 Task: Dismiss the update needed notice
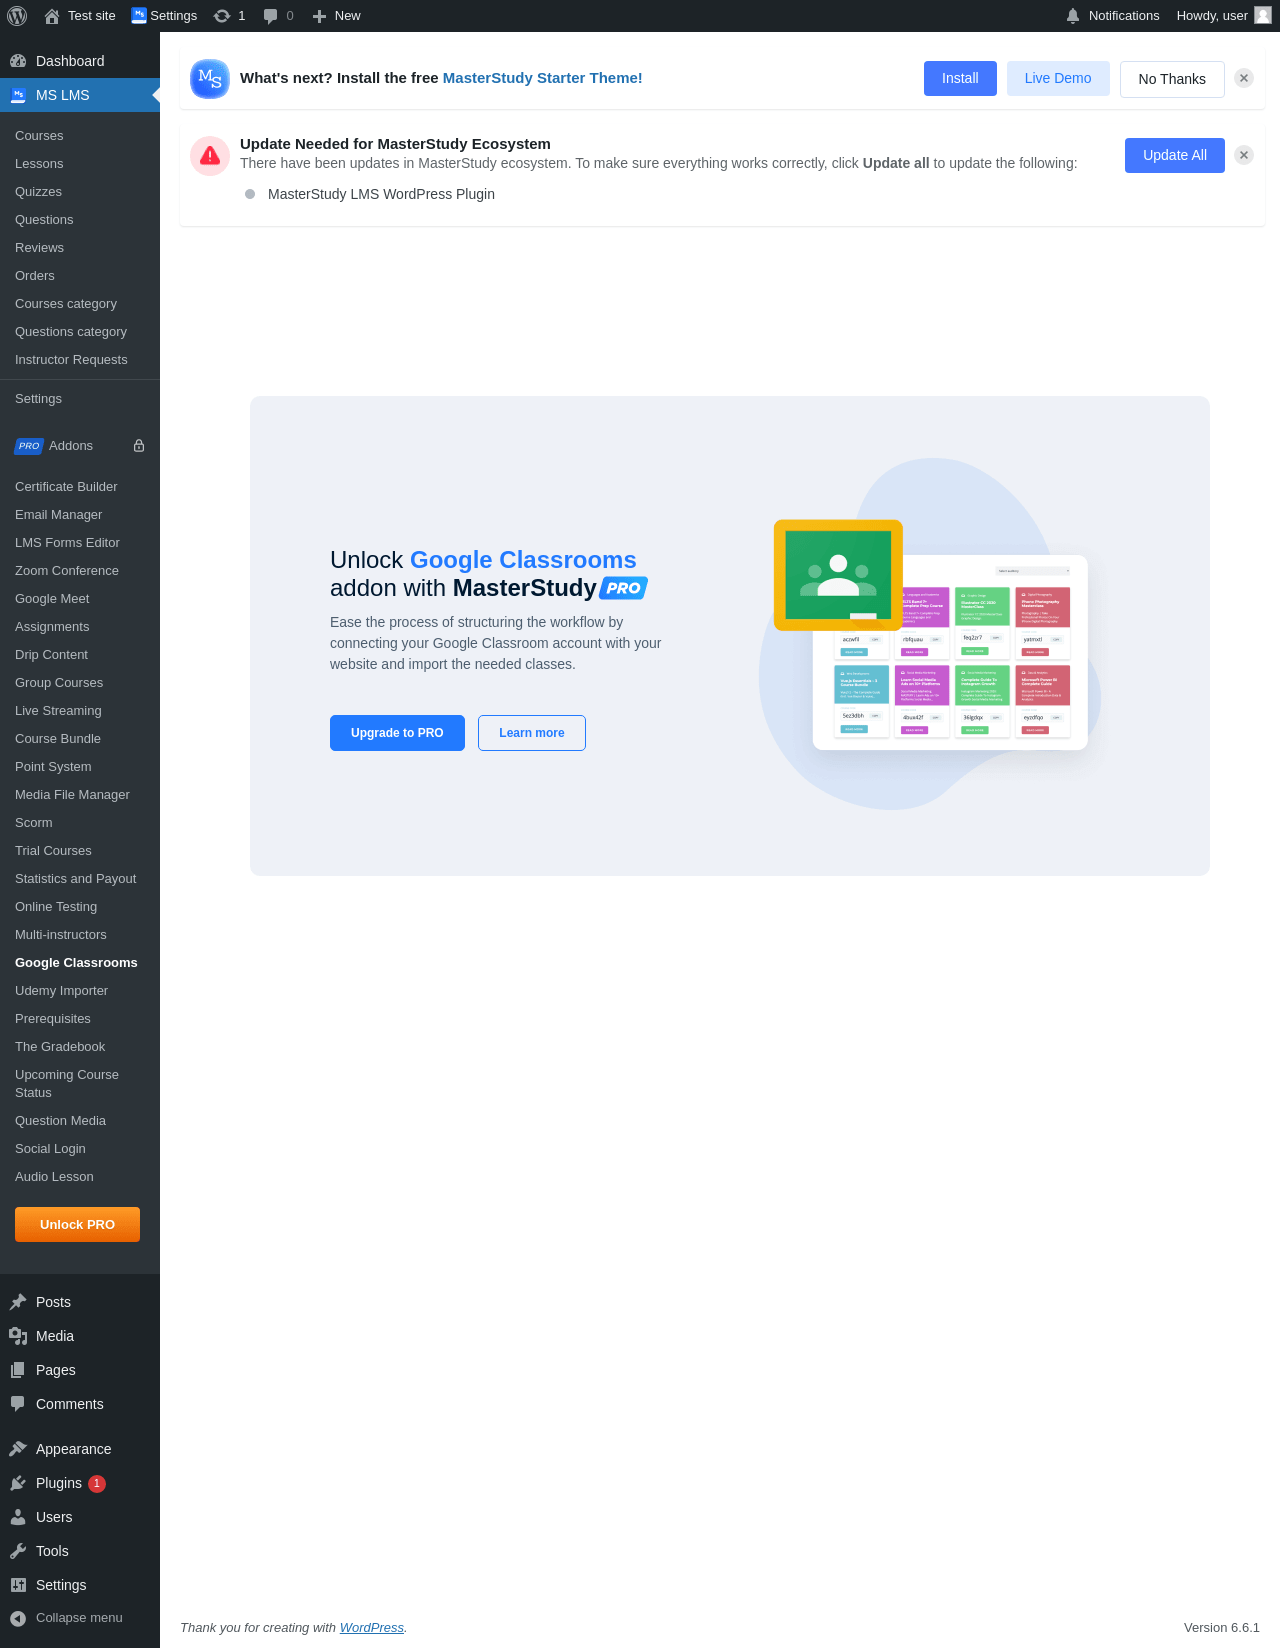(1244, 155)
